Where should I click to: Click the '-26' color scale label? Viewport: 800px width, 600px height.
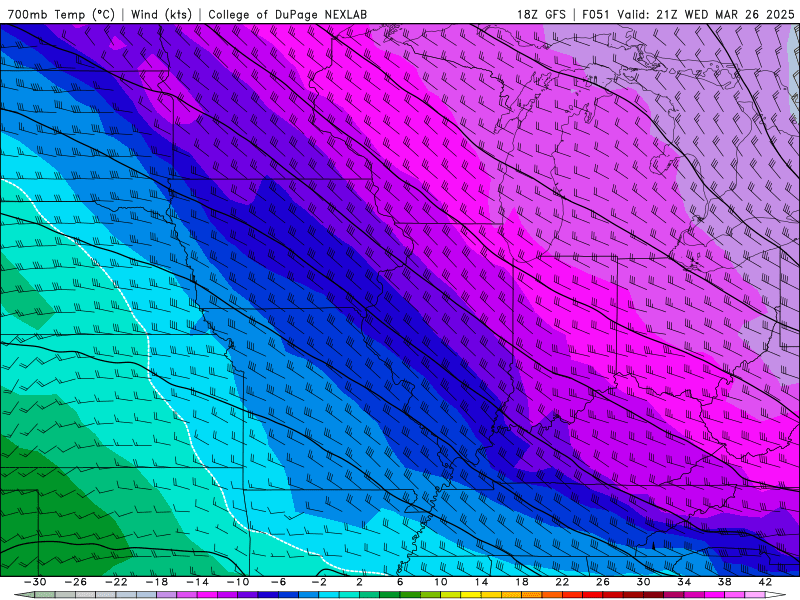coord(76,582)
